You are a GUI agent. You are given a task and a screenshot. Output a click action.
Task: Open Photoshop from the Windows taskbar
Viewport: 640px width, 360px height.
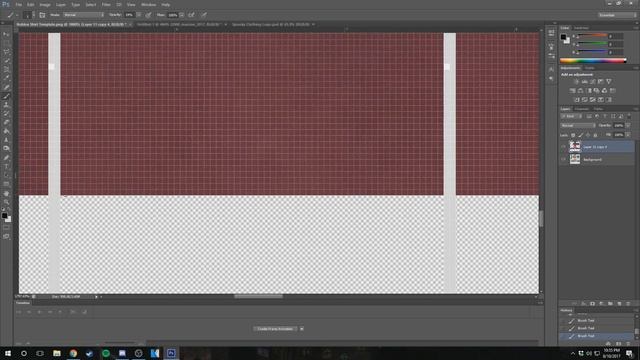pyautogui.click(x=171, y=353)
